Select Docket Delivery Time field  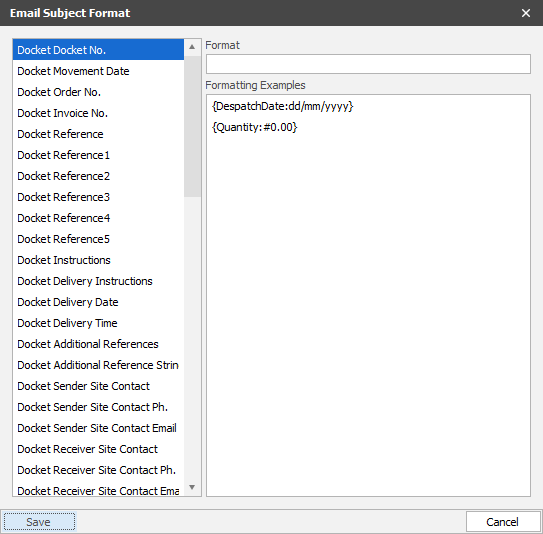[98, 323]
